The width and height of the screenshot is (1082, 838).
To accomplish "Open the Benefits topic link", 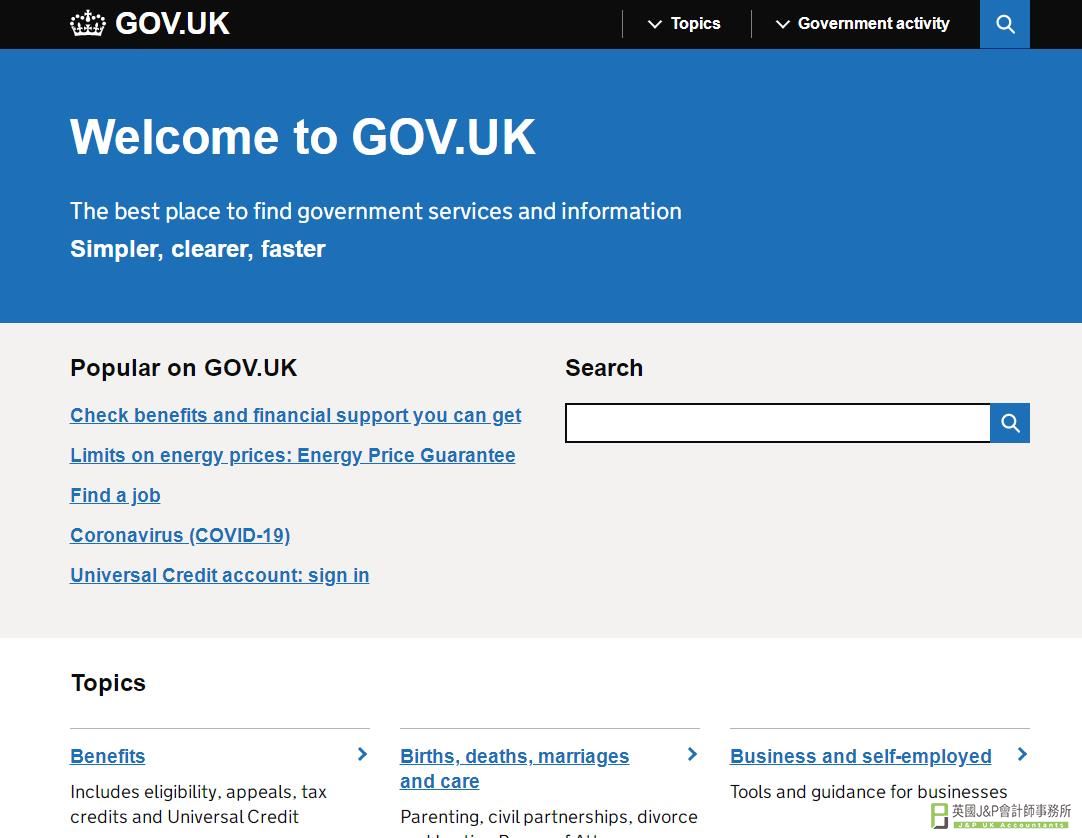I will [x=108, y=757].
